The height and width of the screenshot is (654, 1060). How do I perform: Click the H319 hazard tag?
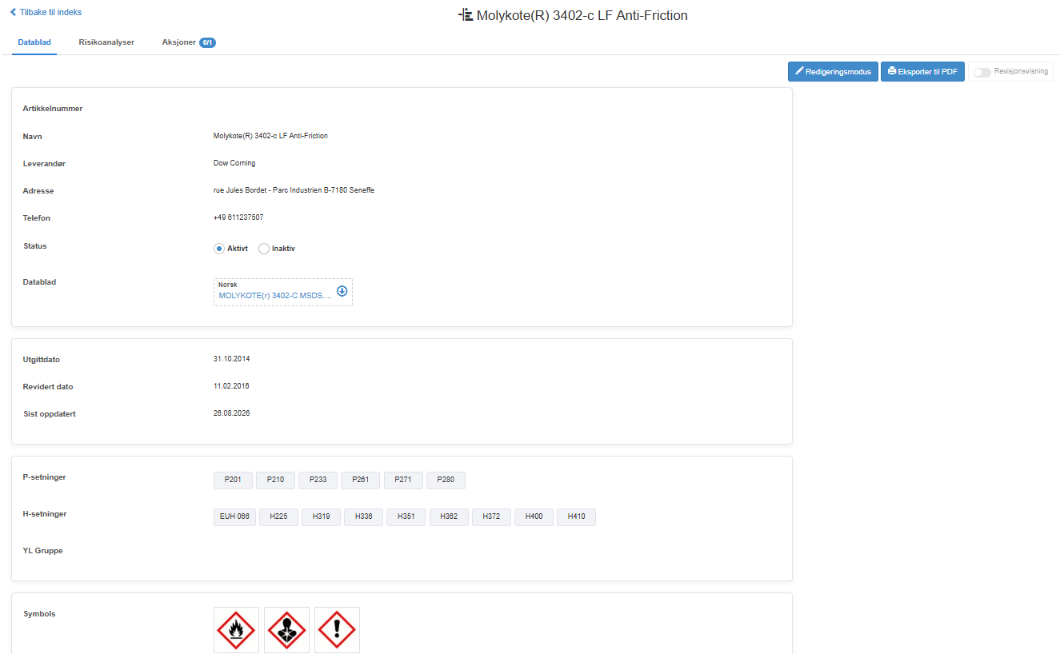click(x=321, y=517)
